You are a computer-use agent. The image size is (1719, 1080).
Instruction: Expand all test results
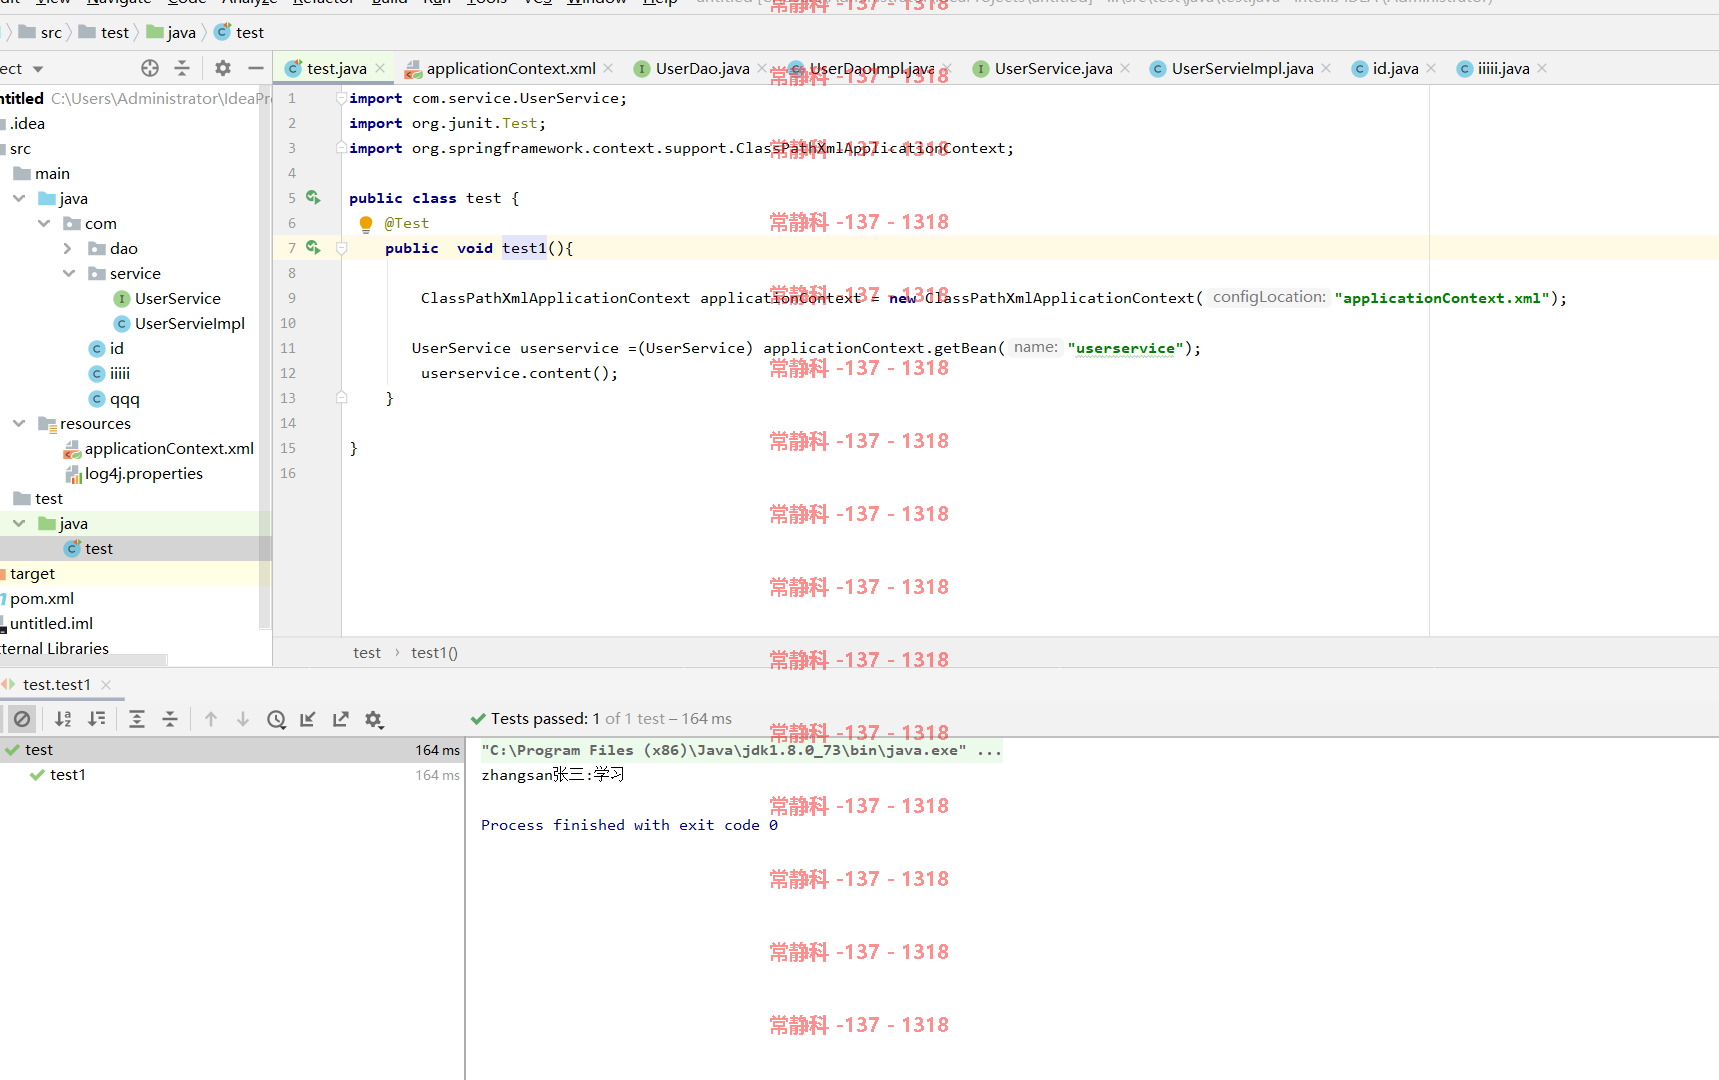pos(137,719)
